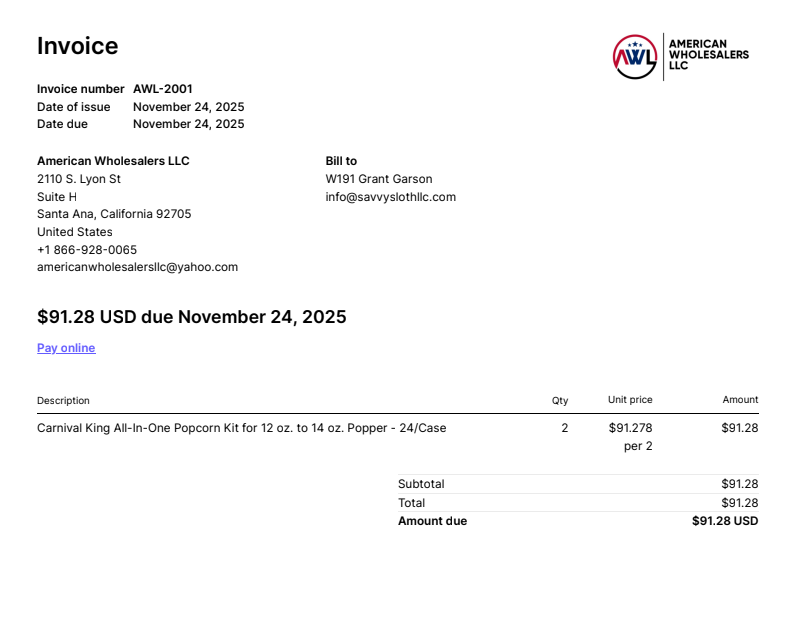Open the Pay online link
This screenshot has height=643, width=795.
(66, 348)
